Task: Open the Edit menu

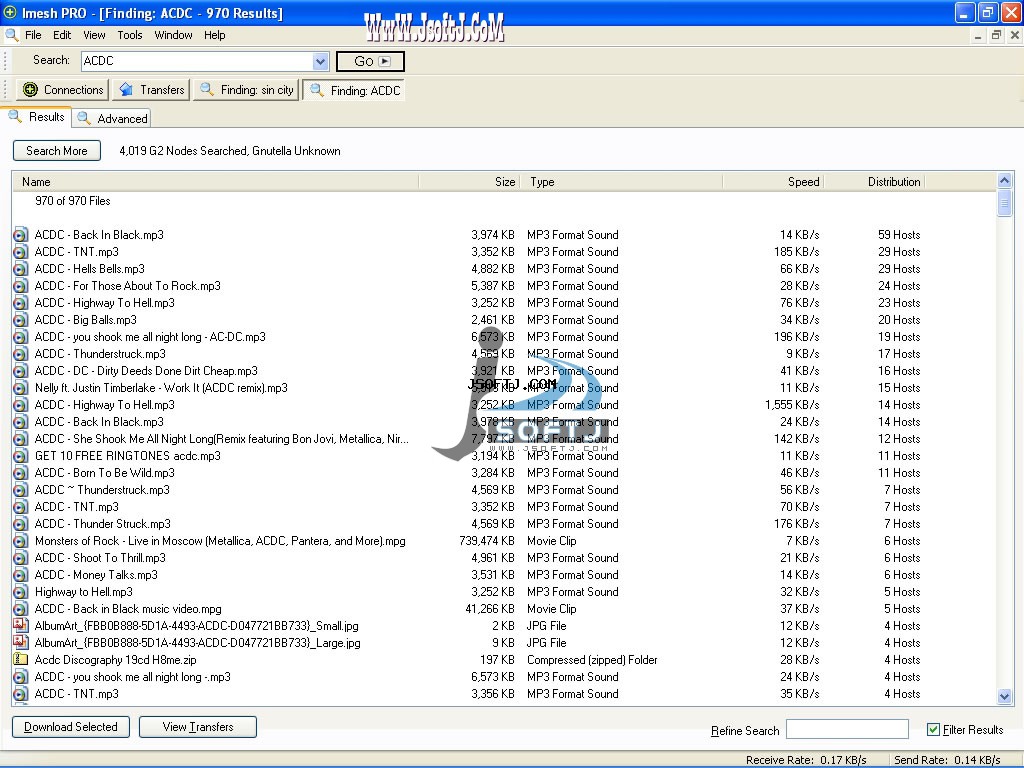Action: point(62,35)
